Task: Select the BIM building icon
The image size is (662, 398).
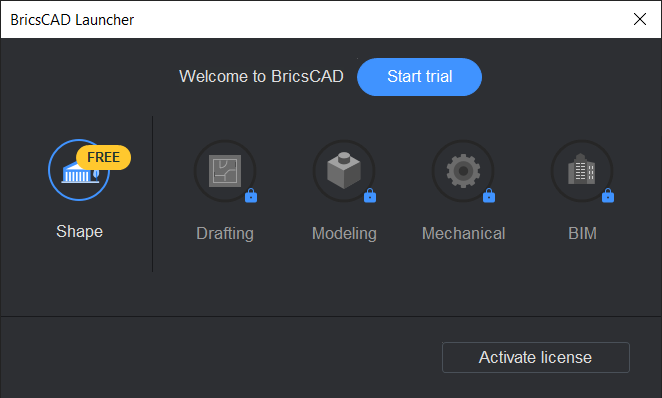Action: pyautogui.click(x=582, y=171)
